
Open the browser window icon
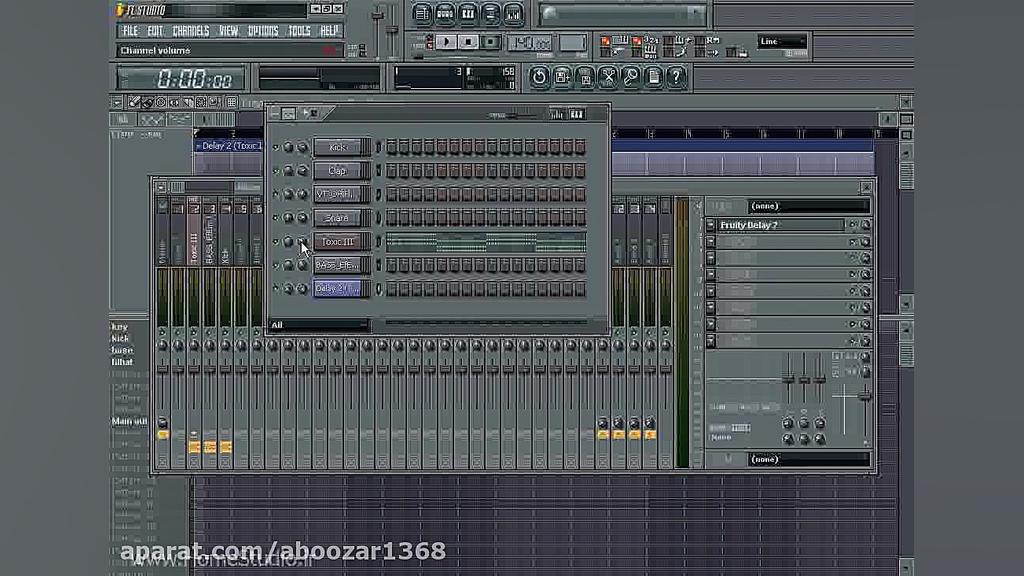pos(490,14)
